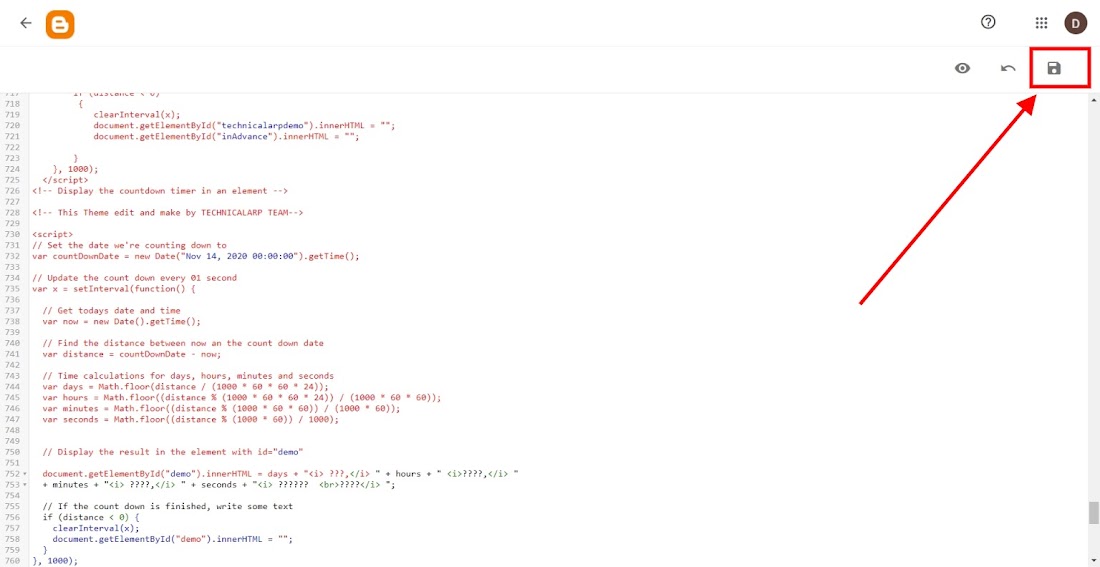The width and height of the screenshot is (1100, 567).
Task: Click comment "Display the result in the element"
Action: [x=173, y=452]
